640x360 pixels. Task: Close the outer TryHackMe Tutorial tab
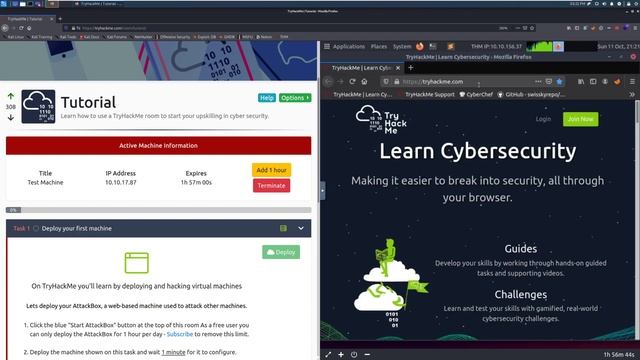52,19
